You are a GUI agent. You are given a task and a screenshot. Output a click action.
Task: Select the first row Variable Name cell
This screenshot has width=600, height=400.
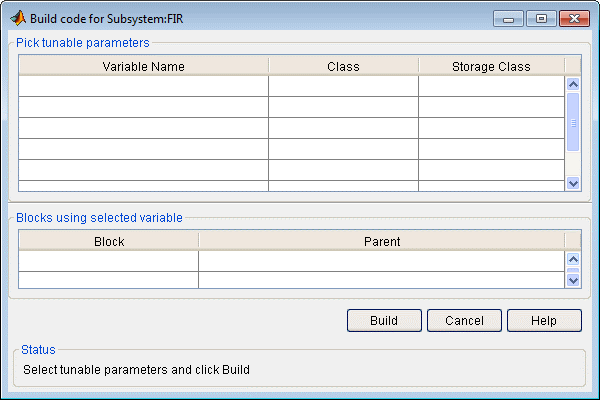(x=143, y=86)
